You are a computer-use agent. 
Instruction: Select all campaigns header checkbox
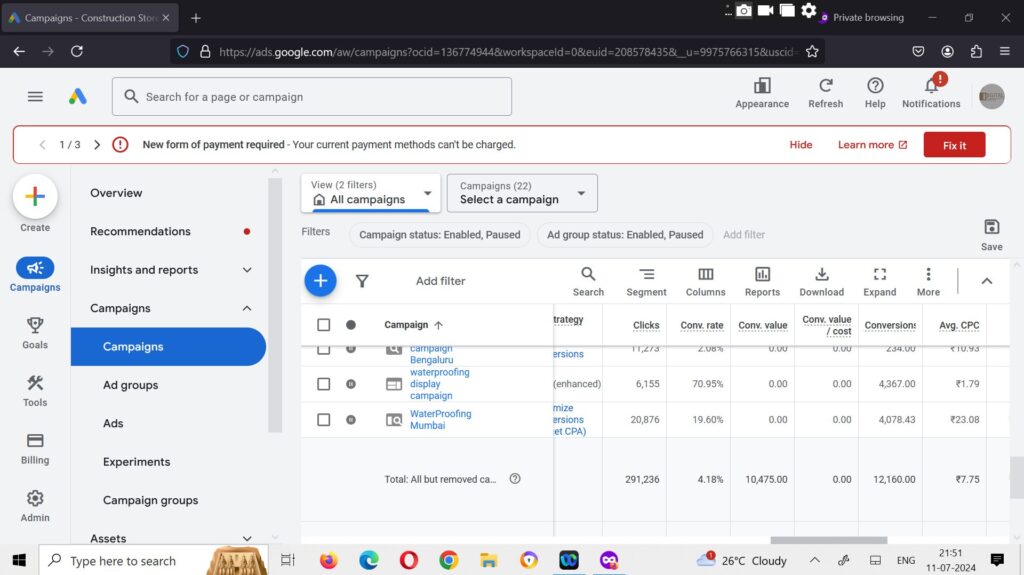pyautogui.click(x=323, y=325)
